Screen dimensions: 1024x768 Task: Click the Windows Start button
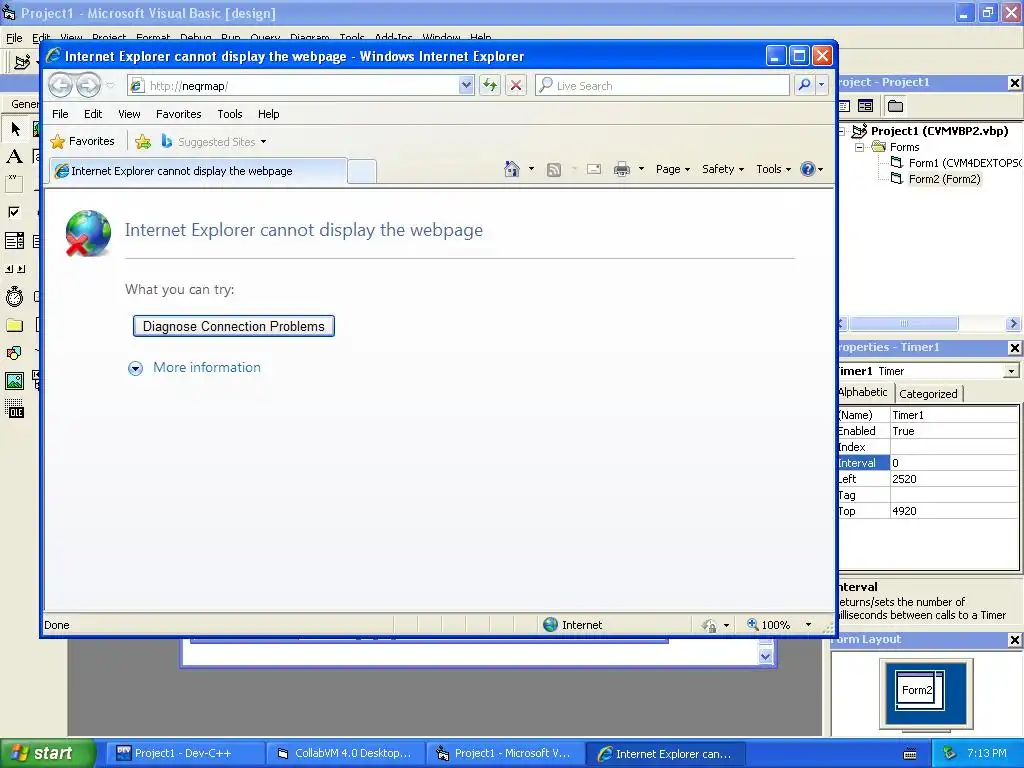(48, 754)
